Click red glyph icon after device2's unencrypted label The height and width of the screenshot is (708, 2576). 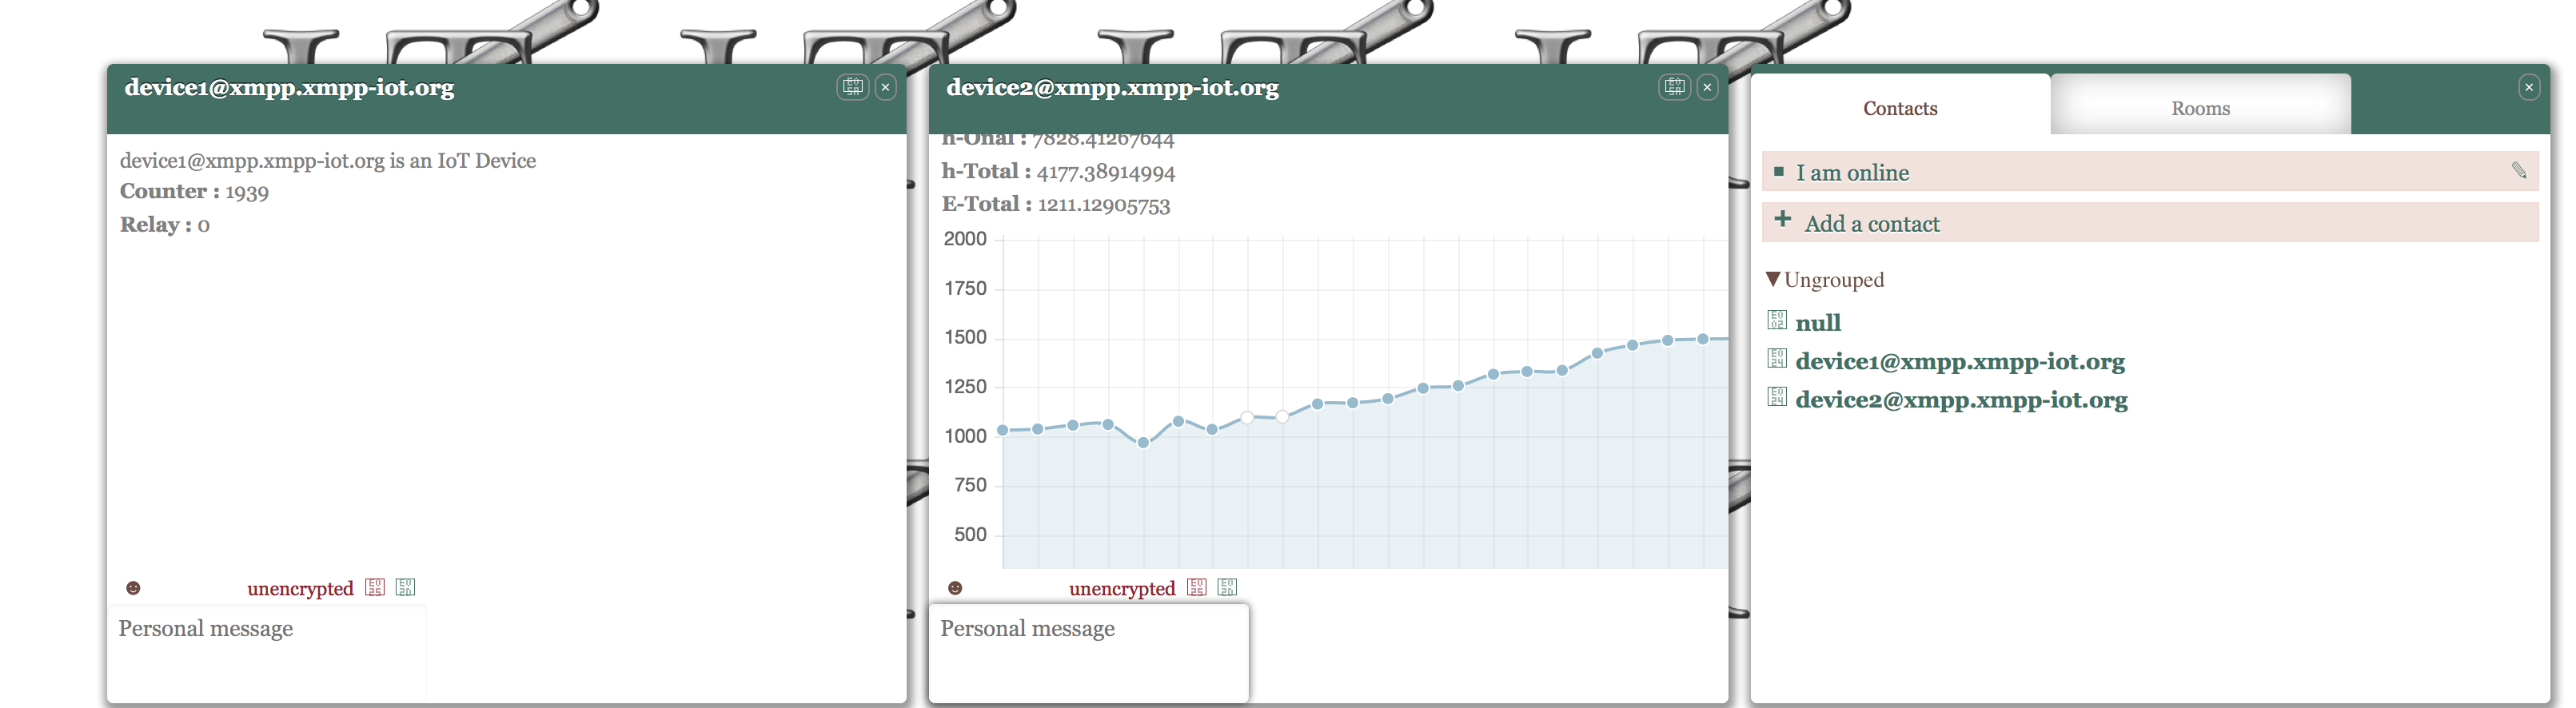[1197, 587]
